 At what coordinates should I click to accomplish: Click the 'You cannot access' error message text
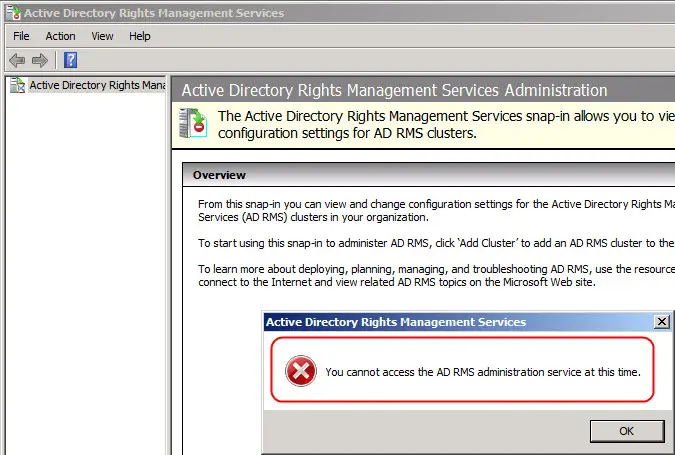pos(483,372)
